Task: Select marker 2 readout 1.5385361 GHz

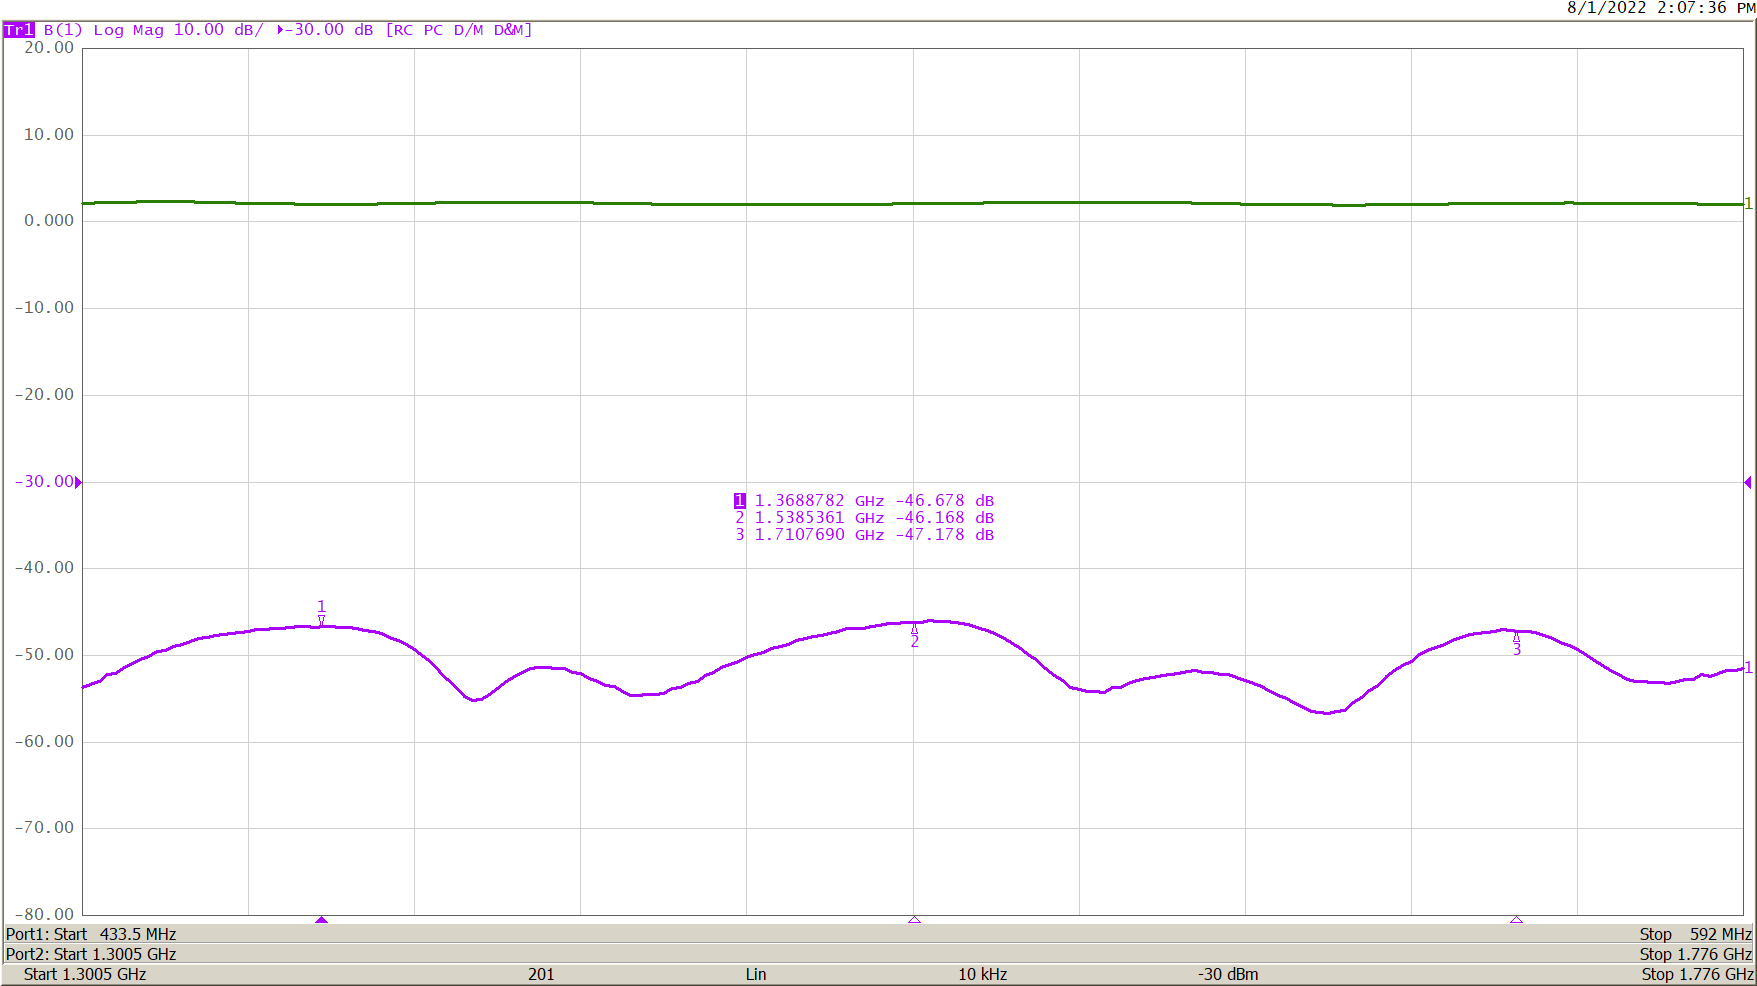Action: [864, 518]
